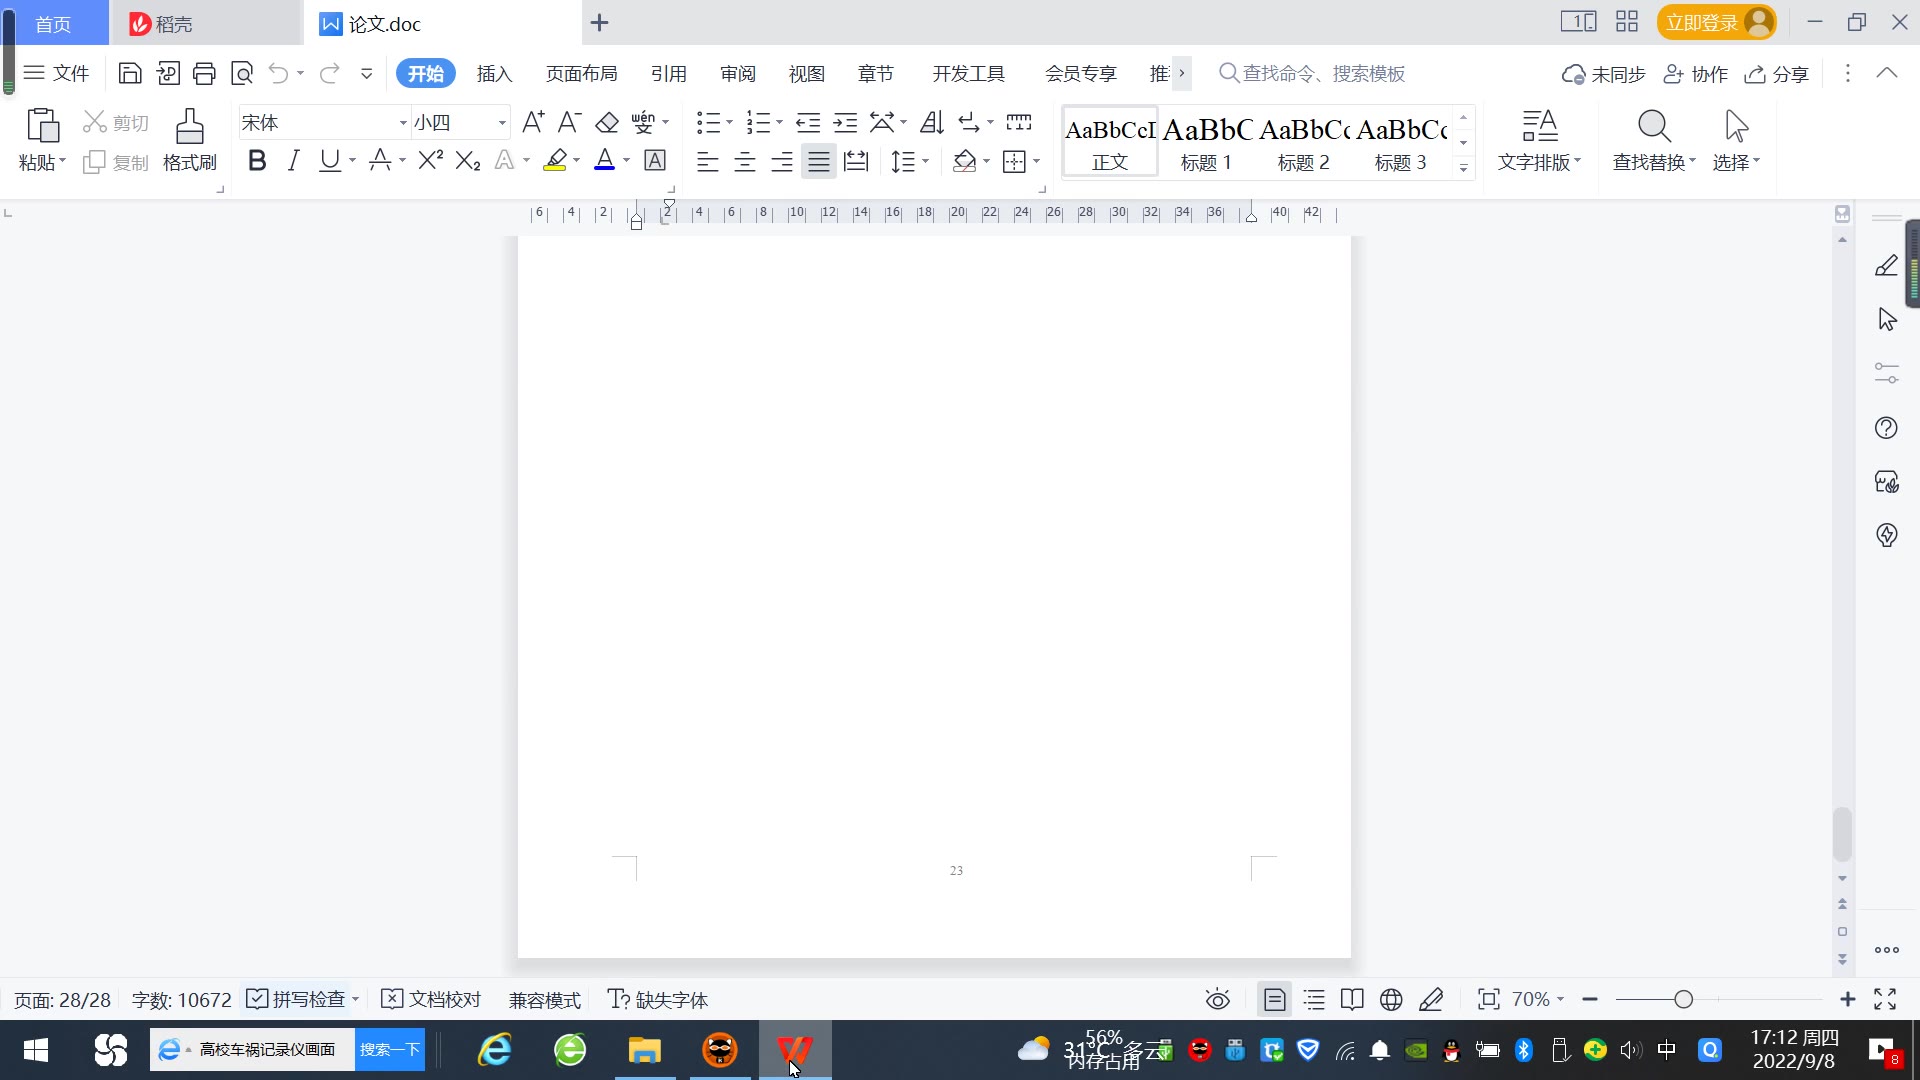Viewport: 1920px width, 1080px height.
Task: Switch to the 插入 ribbon tab
Action: (494, 74)
